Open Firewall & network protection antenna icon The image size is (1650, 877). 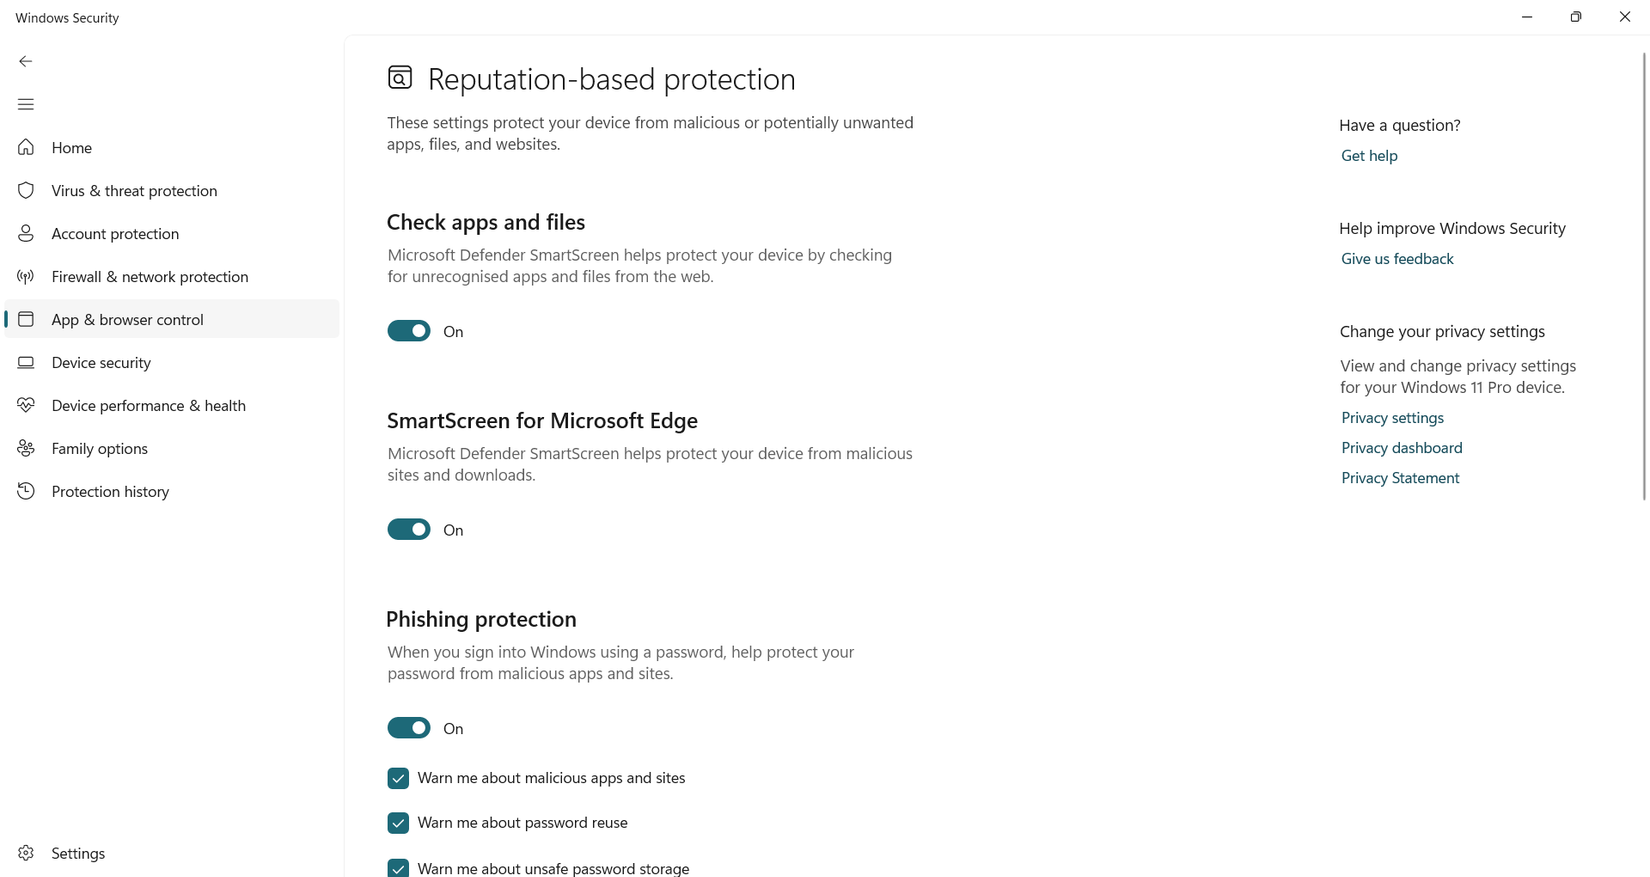(x=26, y=277)
